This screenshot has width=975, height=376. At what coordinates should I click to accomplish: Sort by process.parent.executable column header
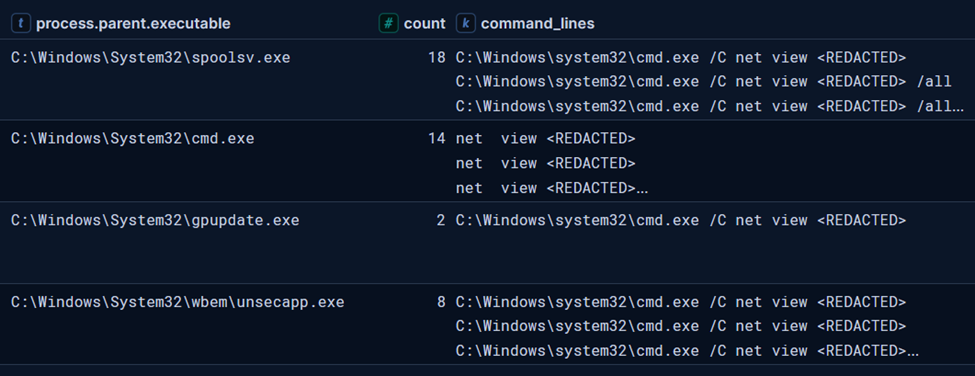133,24
